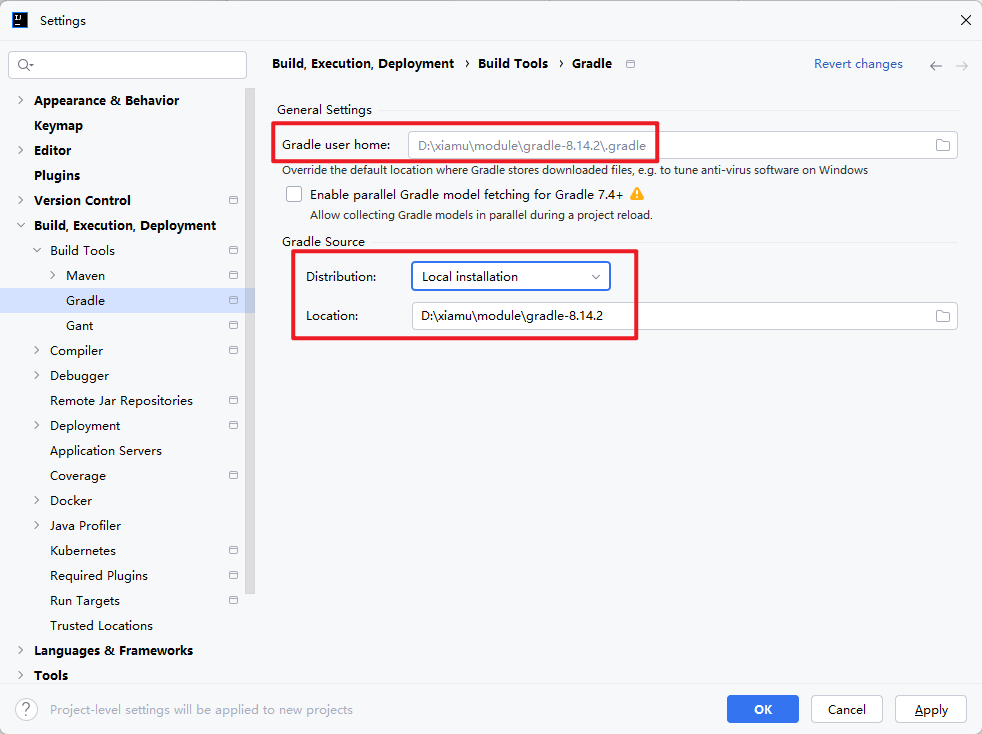Screen dimensions: 982x734
Task: Expand the Maven node
Action: pyautogui.click(x=53, y=276)
